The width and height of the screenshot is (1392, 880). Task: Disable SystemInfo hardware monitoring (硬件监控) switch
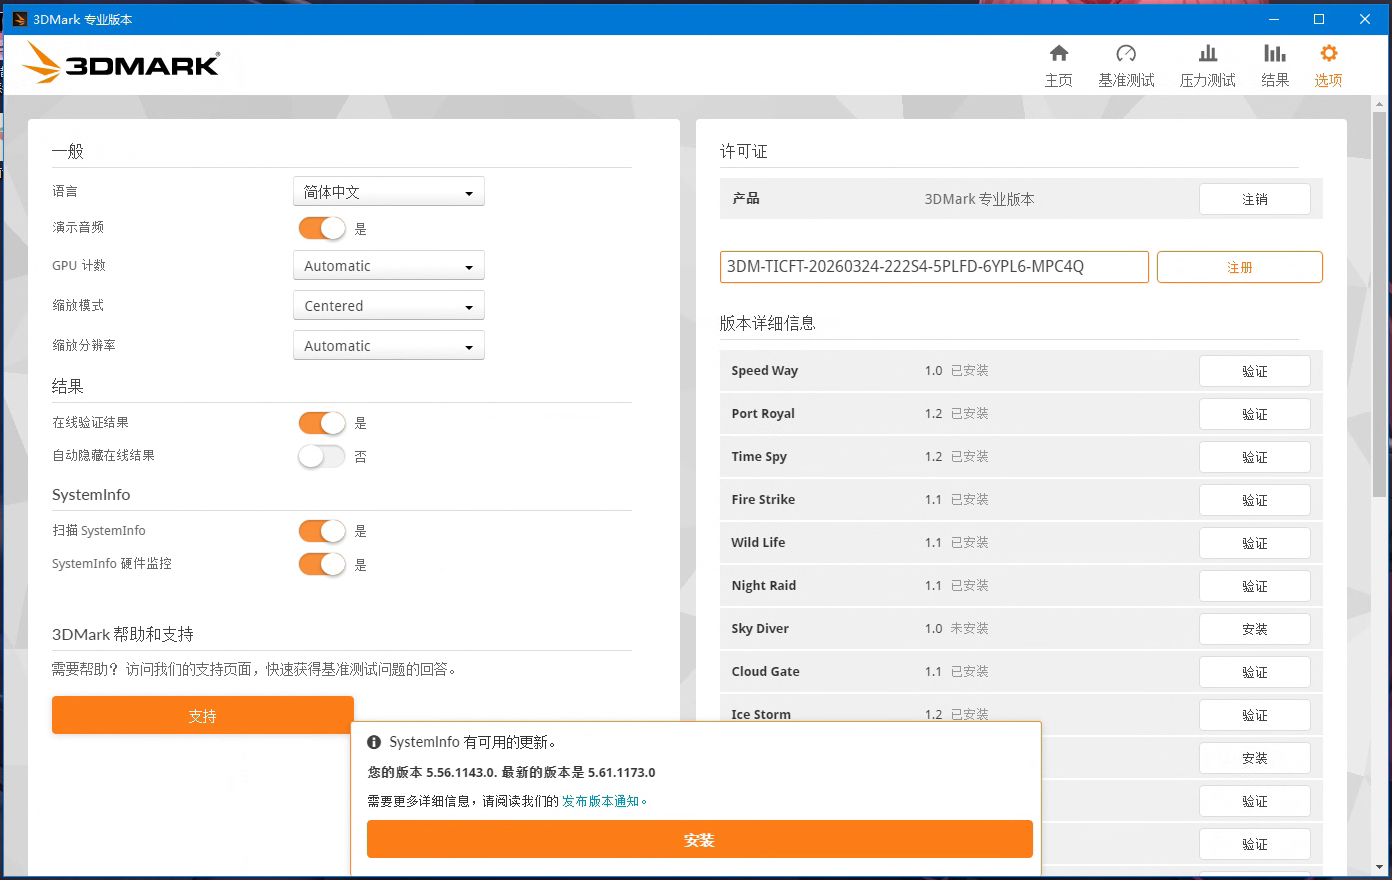(322, 564)
